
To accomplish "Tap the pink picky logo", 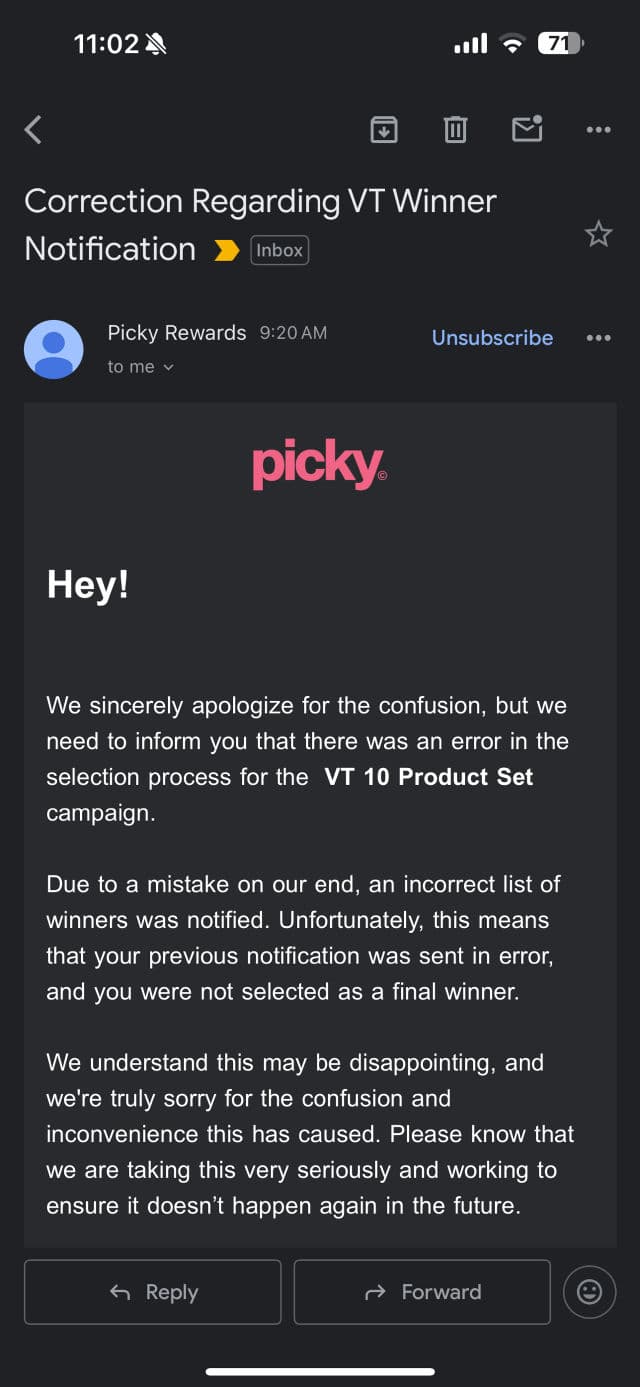I will click(x=319, y=466).
